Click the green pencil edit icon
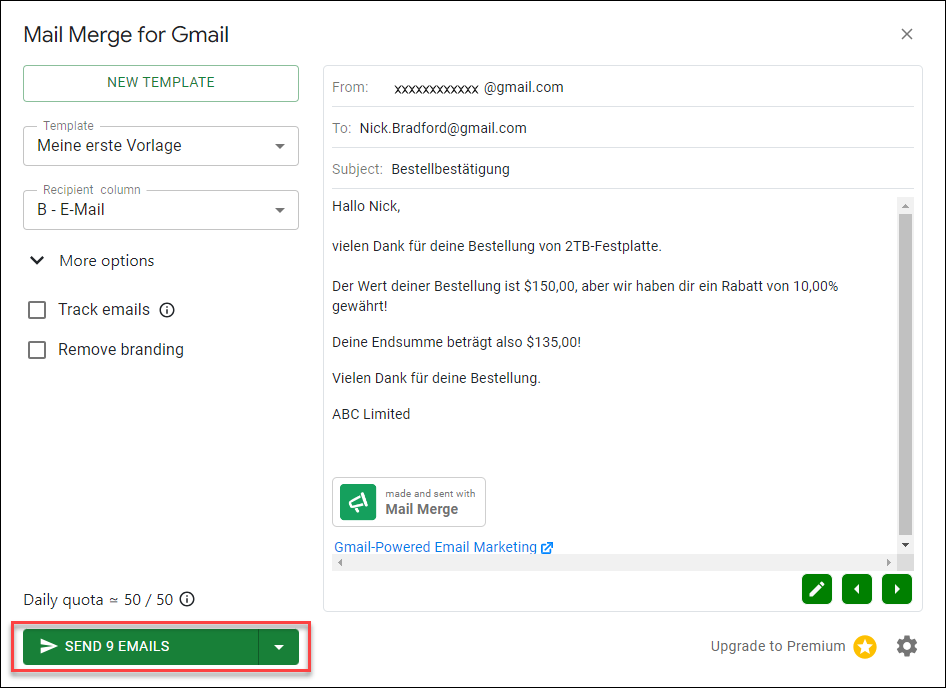The width and height of the screenshot is (946, 688). coord(817,589)
